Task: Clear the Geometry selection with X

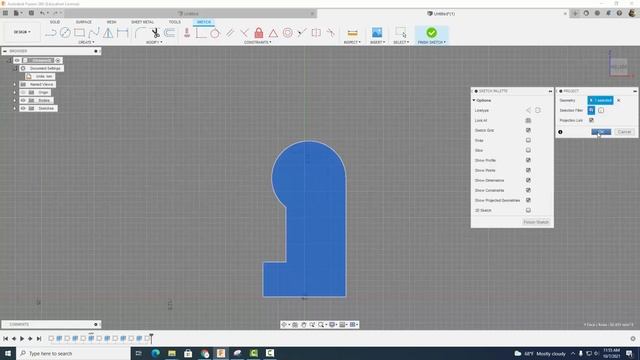Action: [618, 100]
